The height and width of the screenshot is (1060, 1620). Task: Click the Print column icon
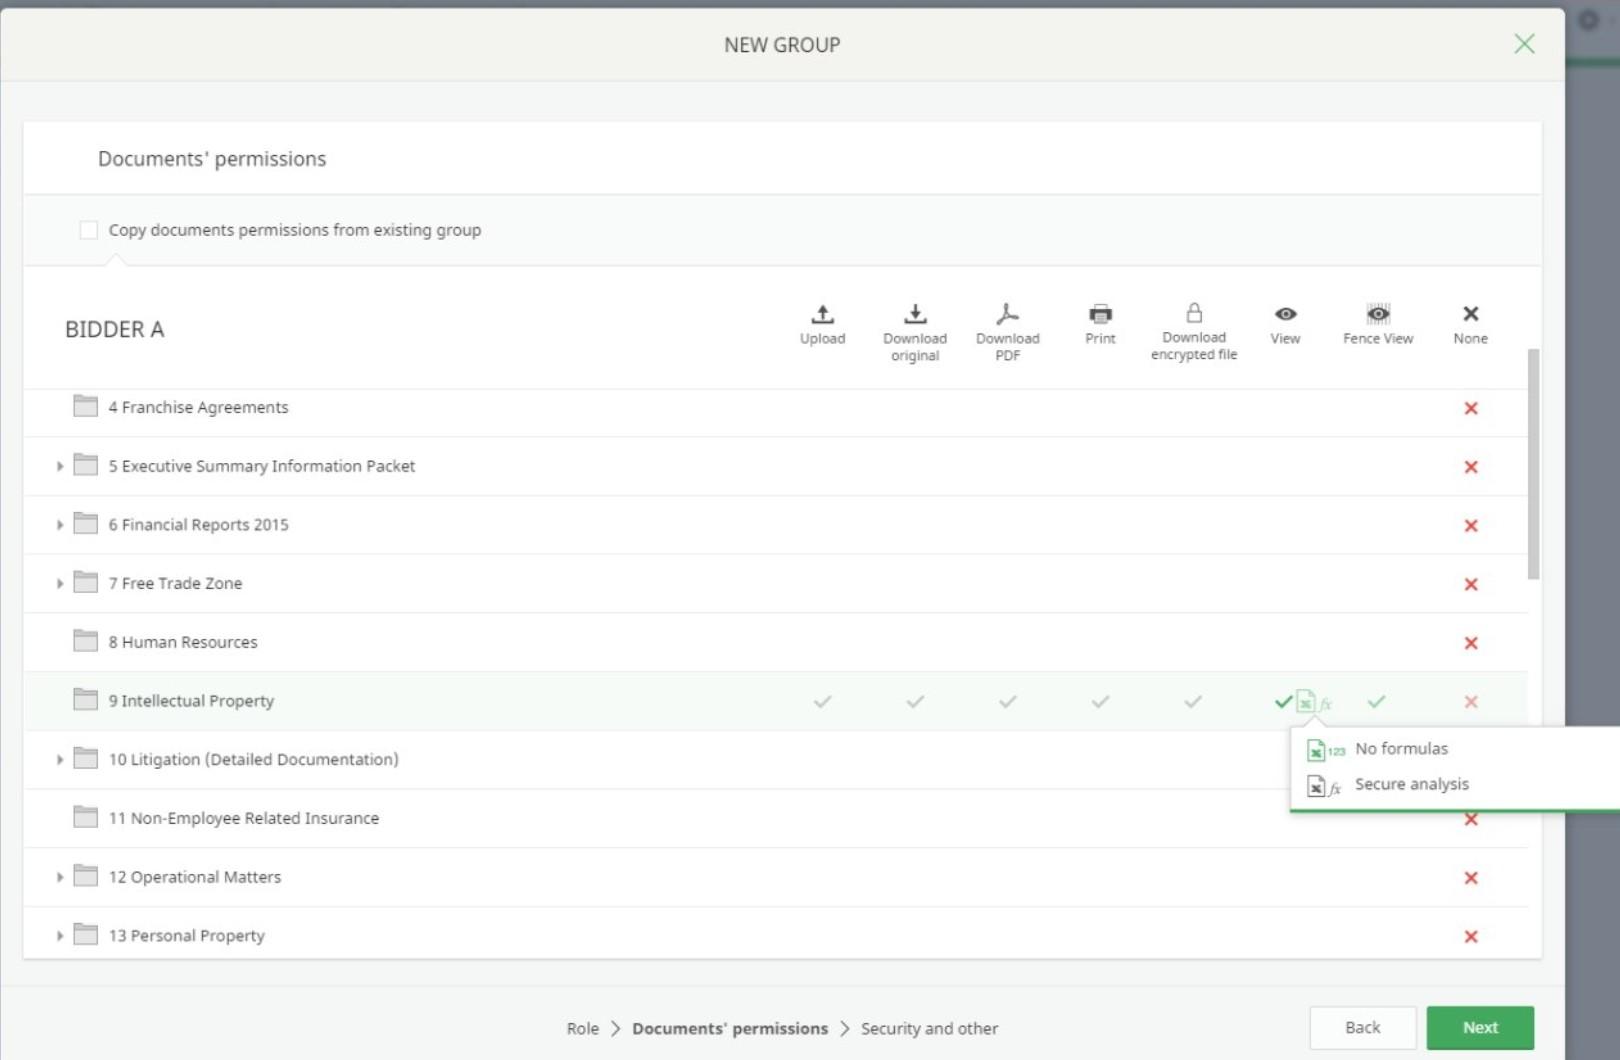[x=1100, y=314]
